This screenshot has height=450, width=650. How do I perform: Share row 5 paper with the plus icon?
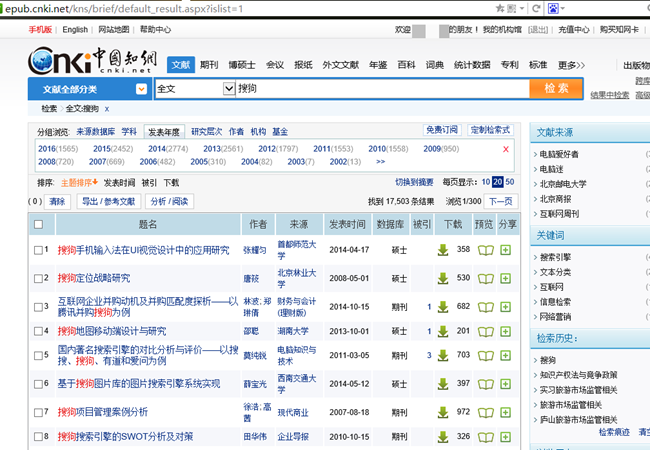505,355
